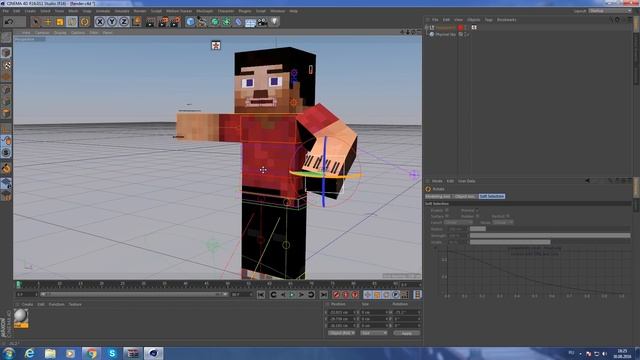Open the File menu in menu bar
This screenshot has height=360, width=640.
point(6,11)
